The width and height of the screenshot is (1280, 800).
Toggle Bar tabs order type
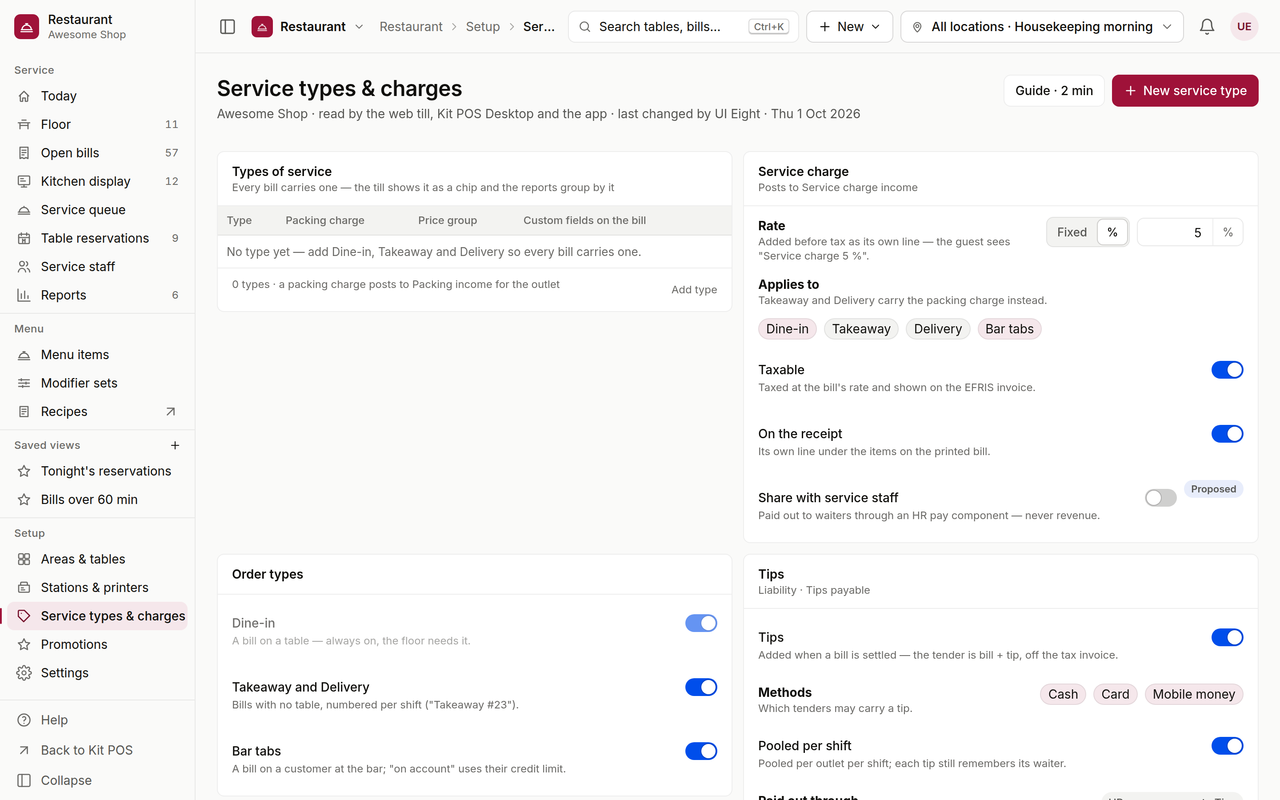pyautogui.click(x=701, y=751)
